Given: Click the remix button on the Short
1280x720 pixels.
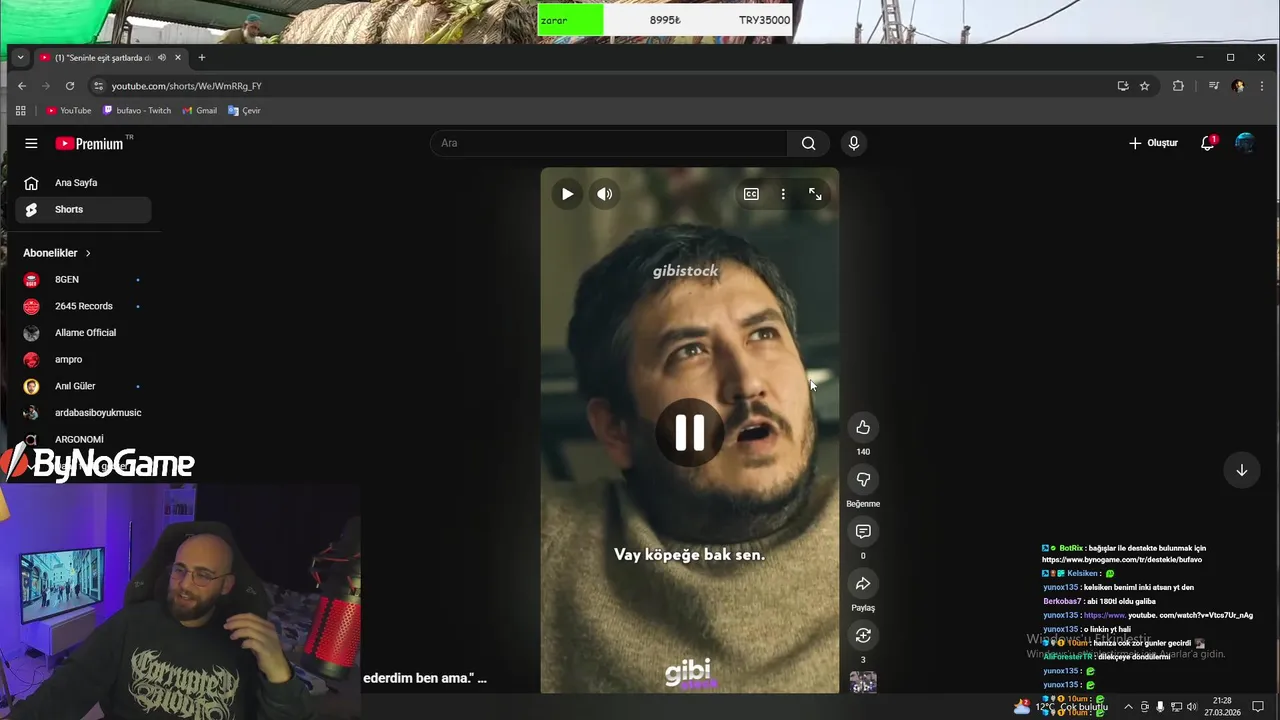Looking at the screenshot, I should pyautogui.click(x=863, y=635).
